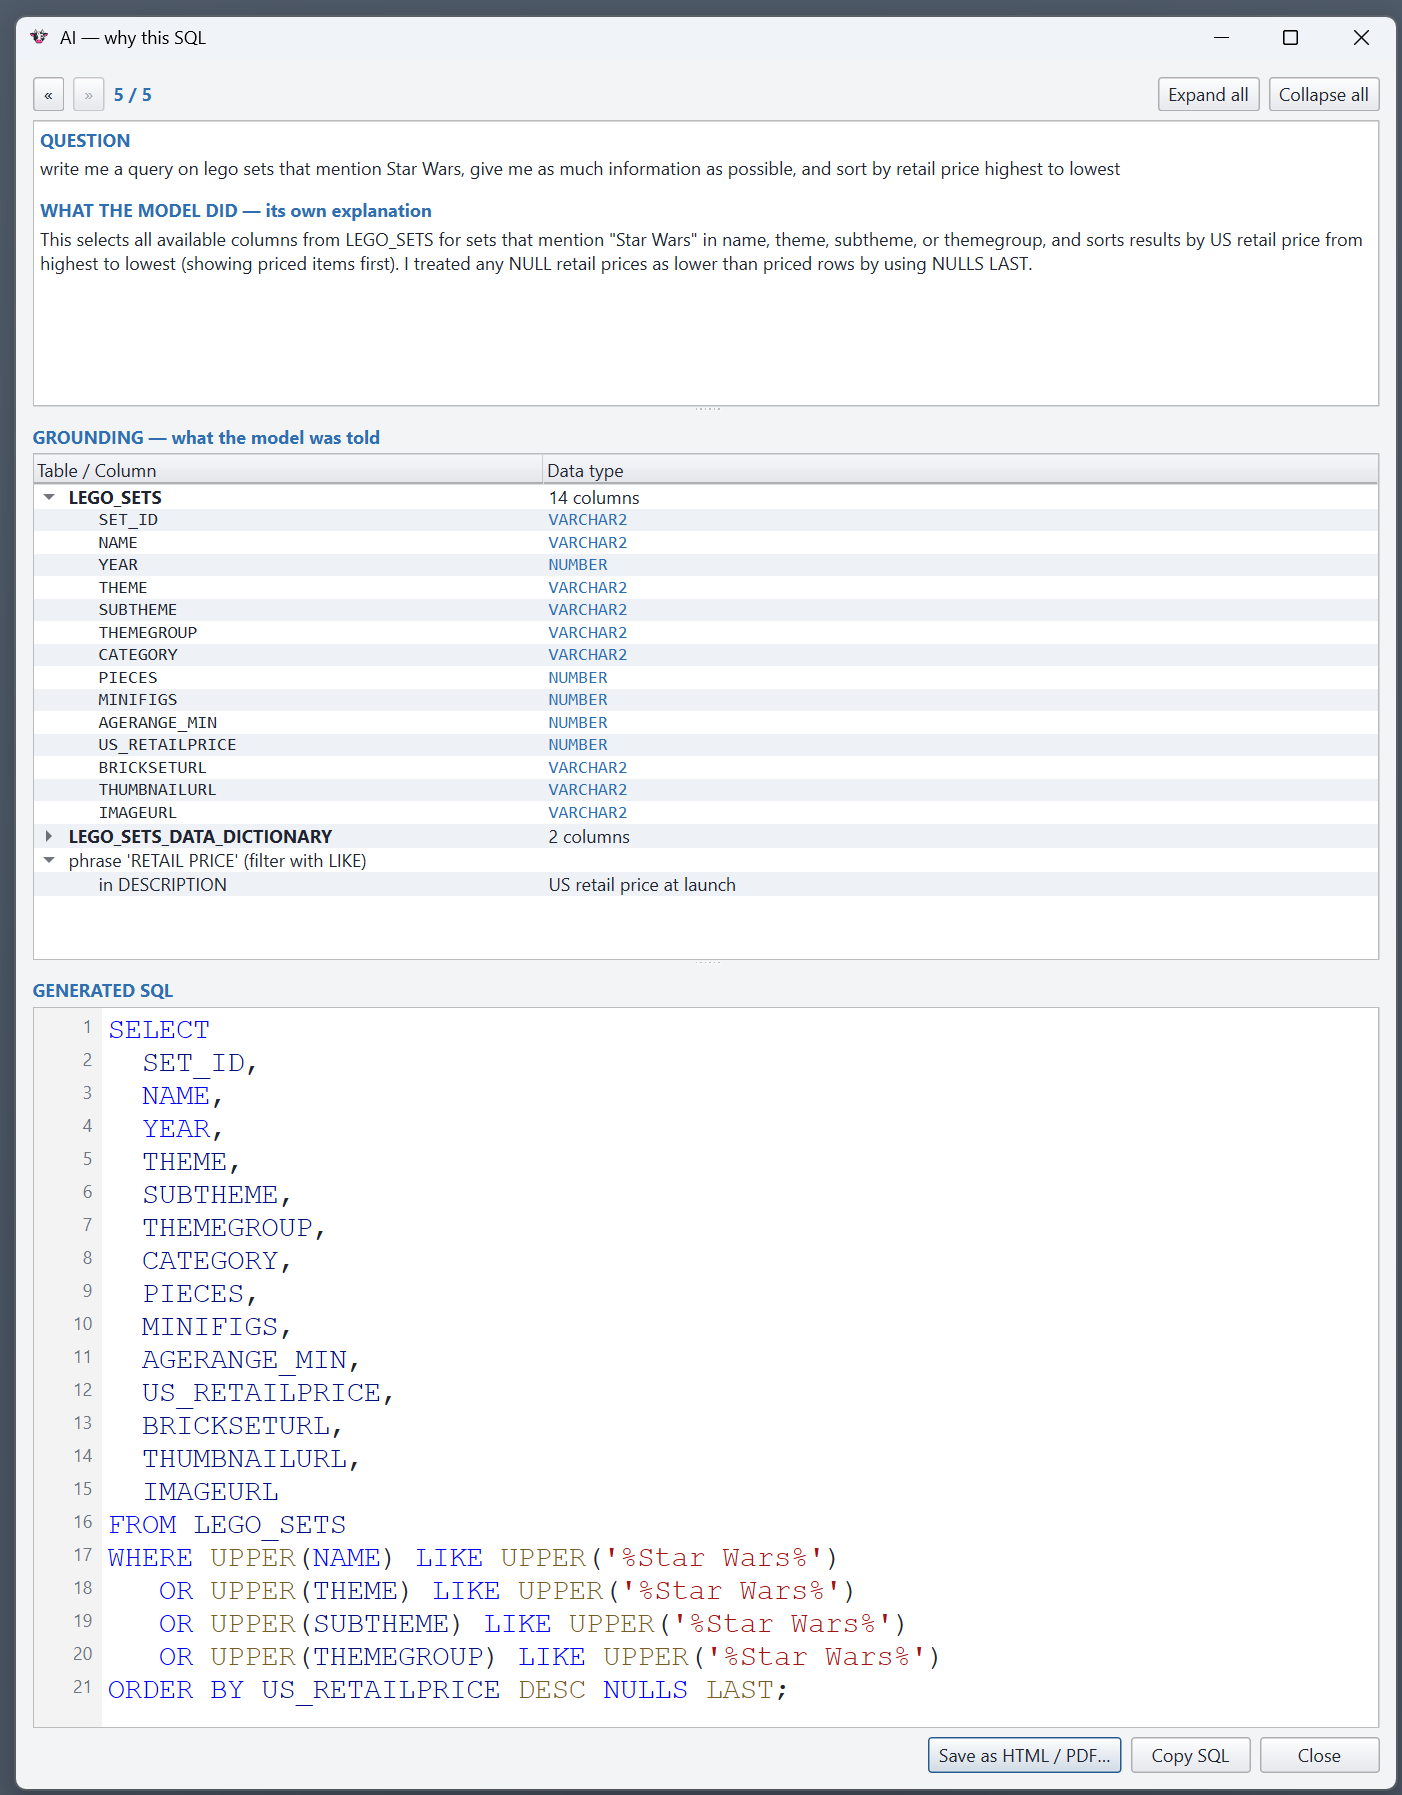The image size is (1402, 1795).
Task: Click the Close button at the bottom
Action: (x=1319, y=1756)
